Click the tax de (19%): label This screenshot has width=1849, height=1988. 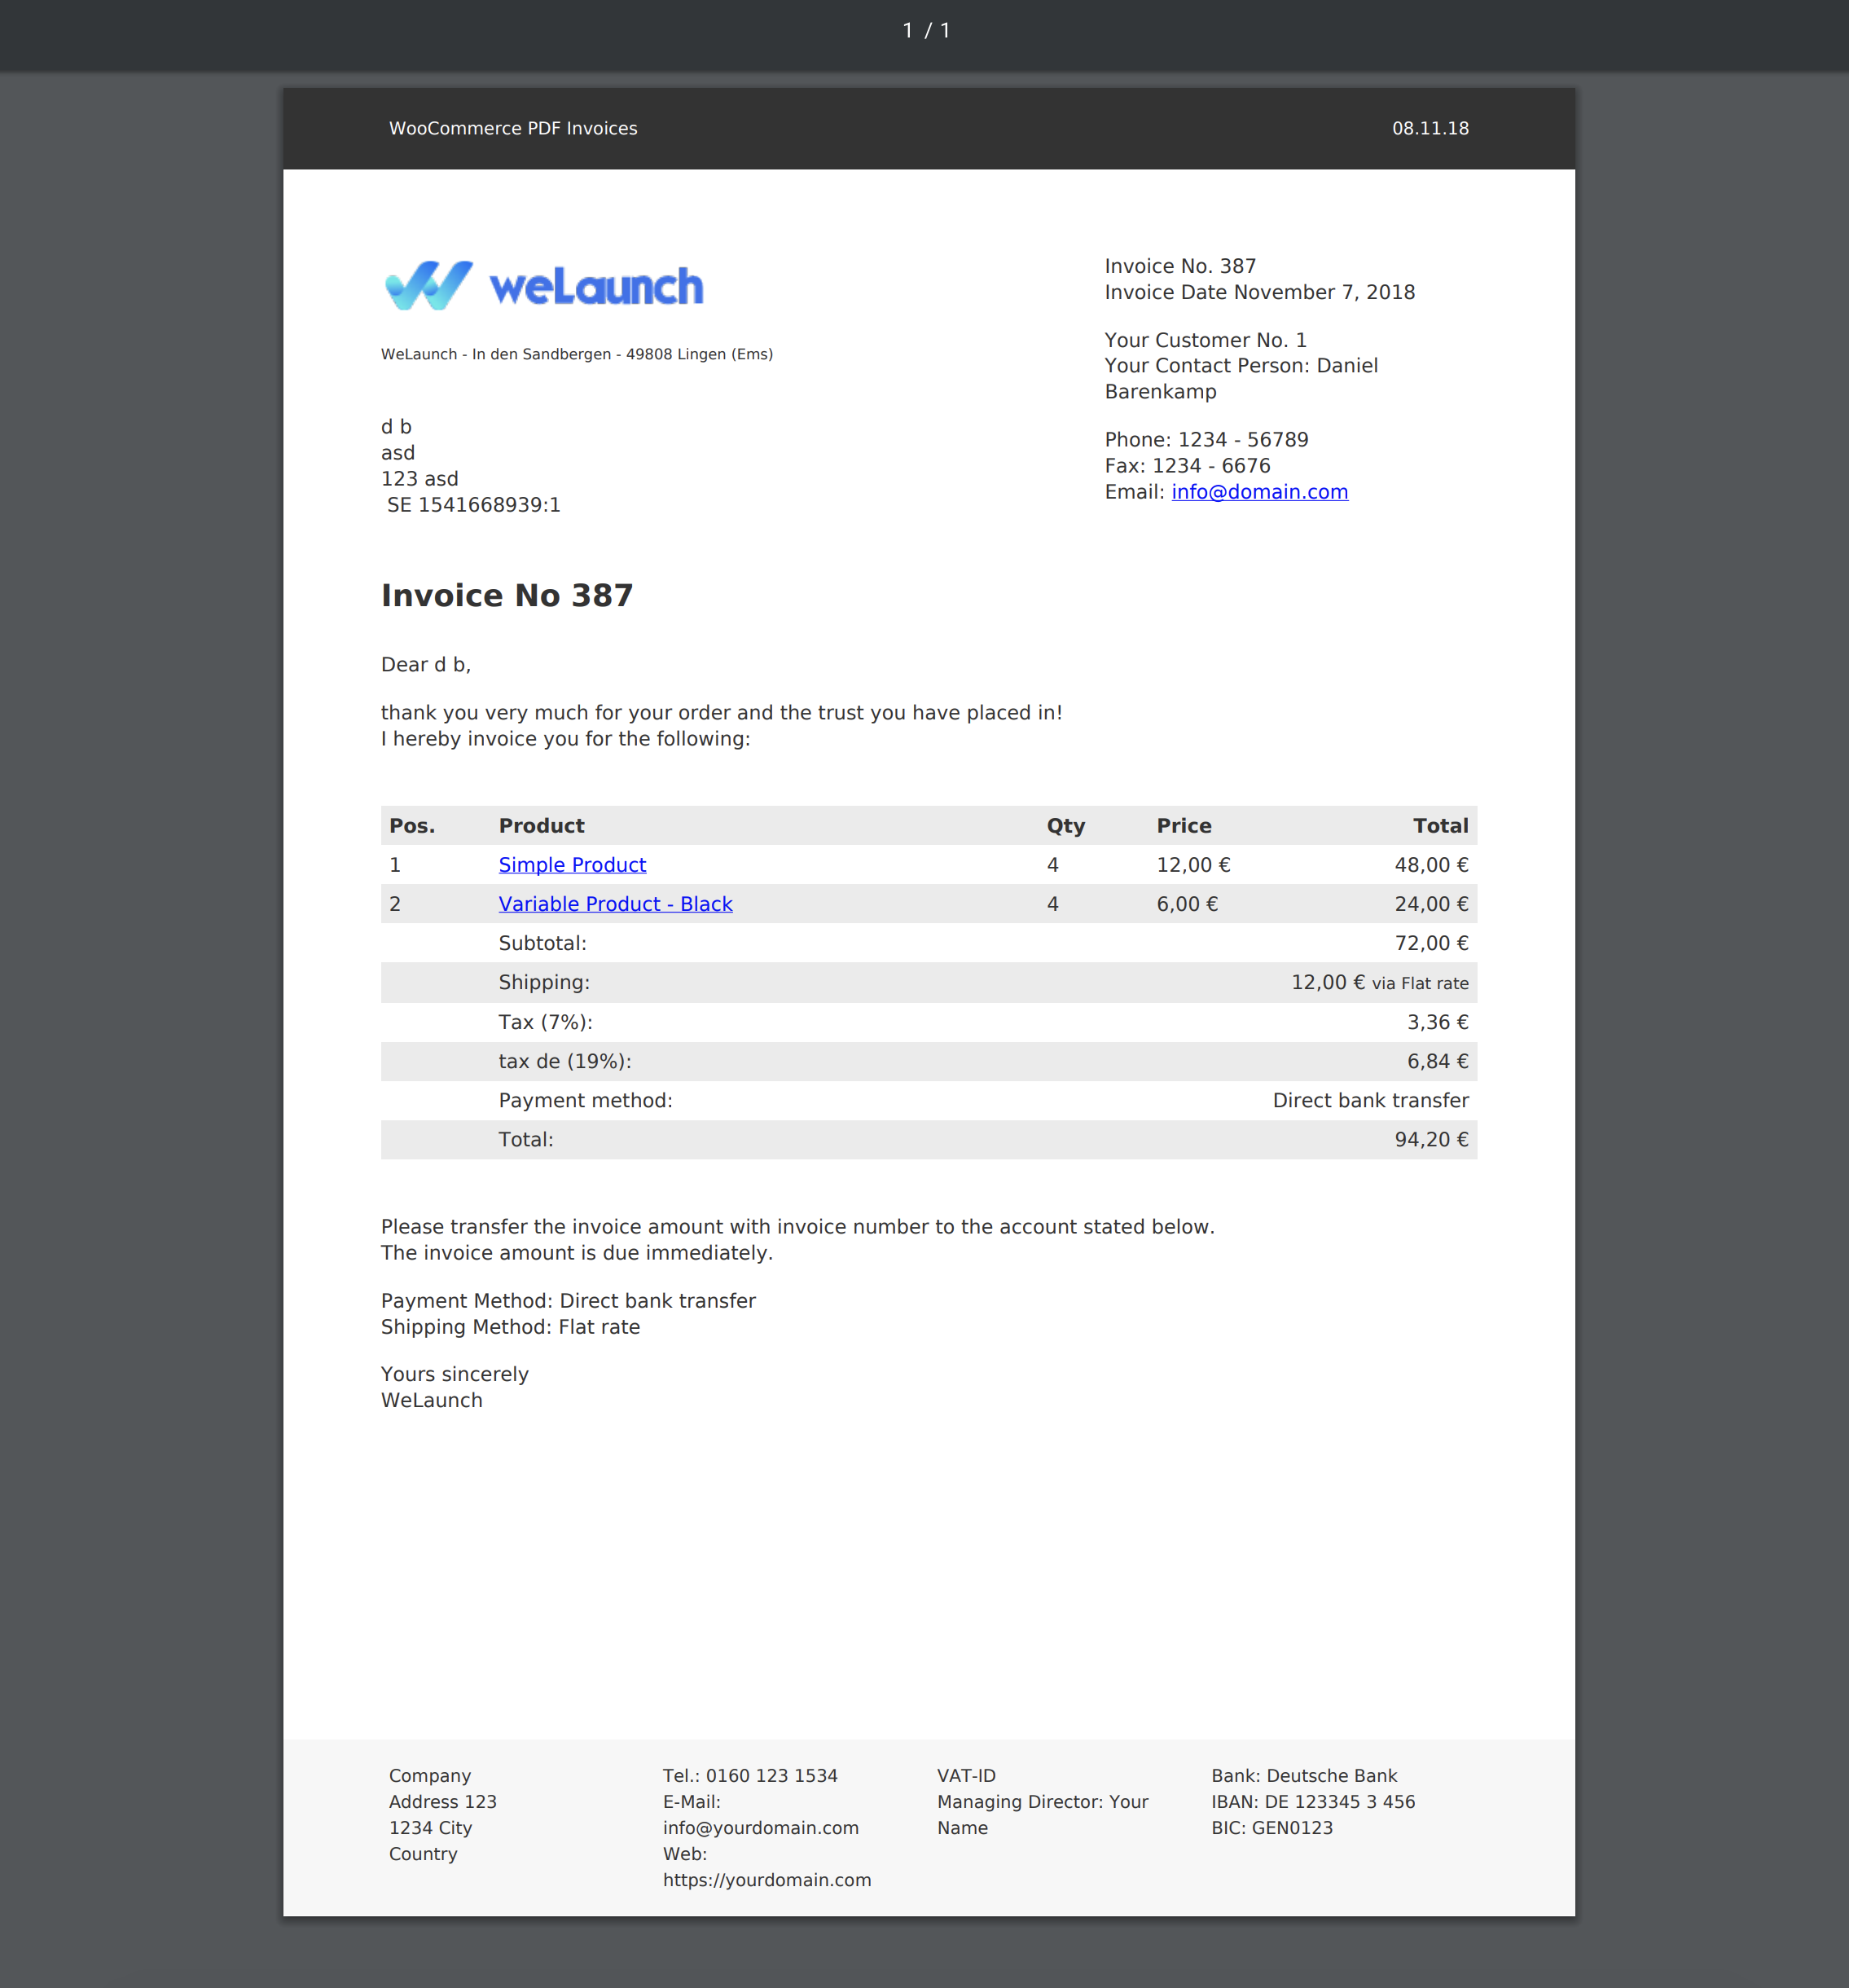click(x=565, y=1061)
